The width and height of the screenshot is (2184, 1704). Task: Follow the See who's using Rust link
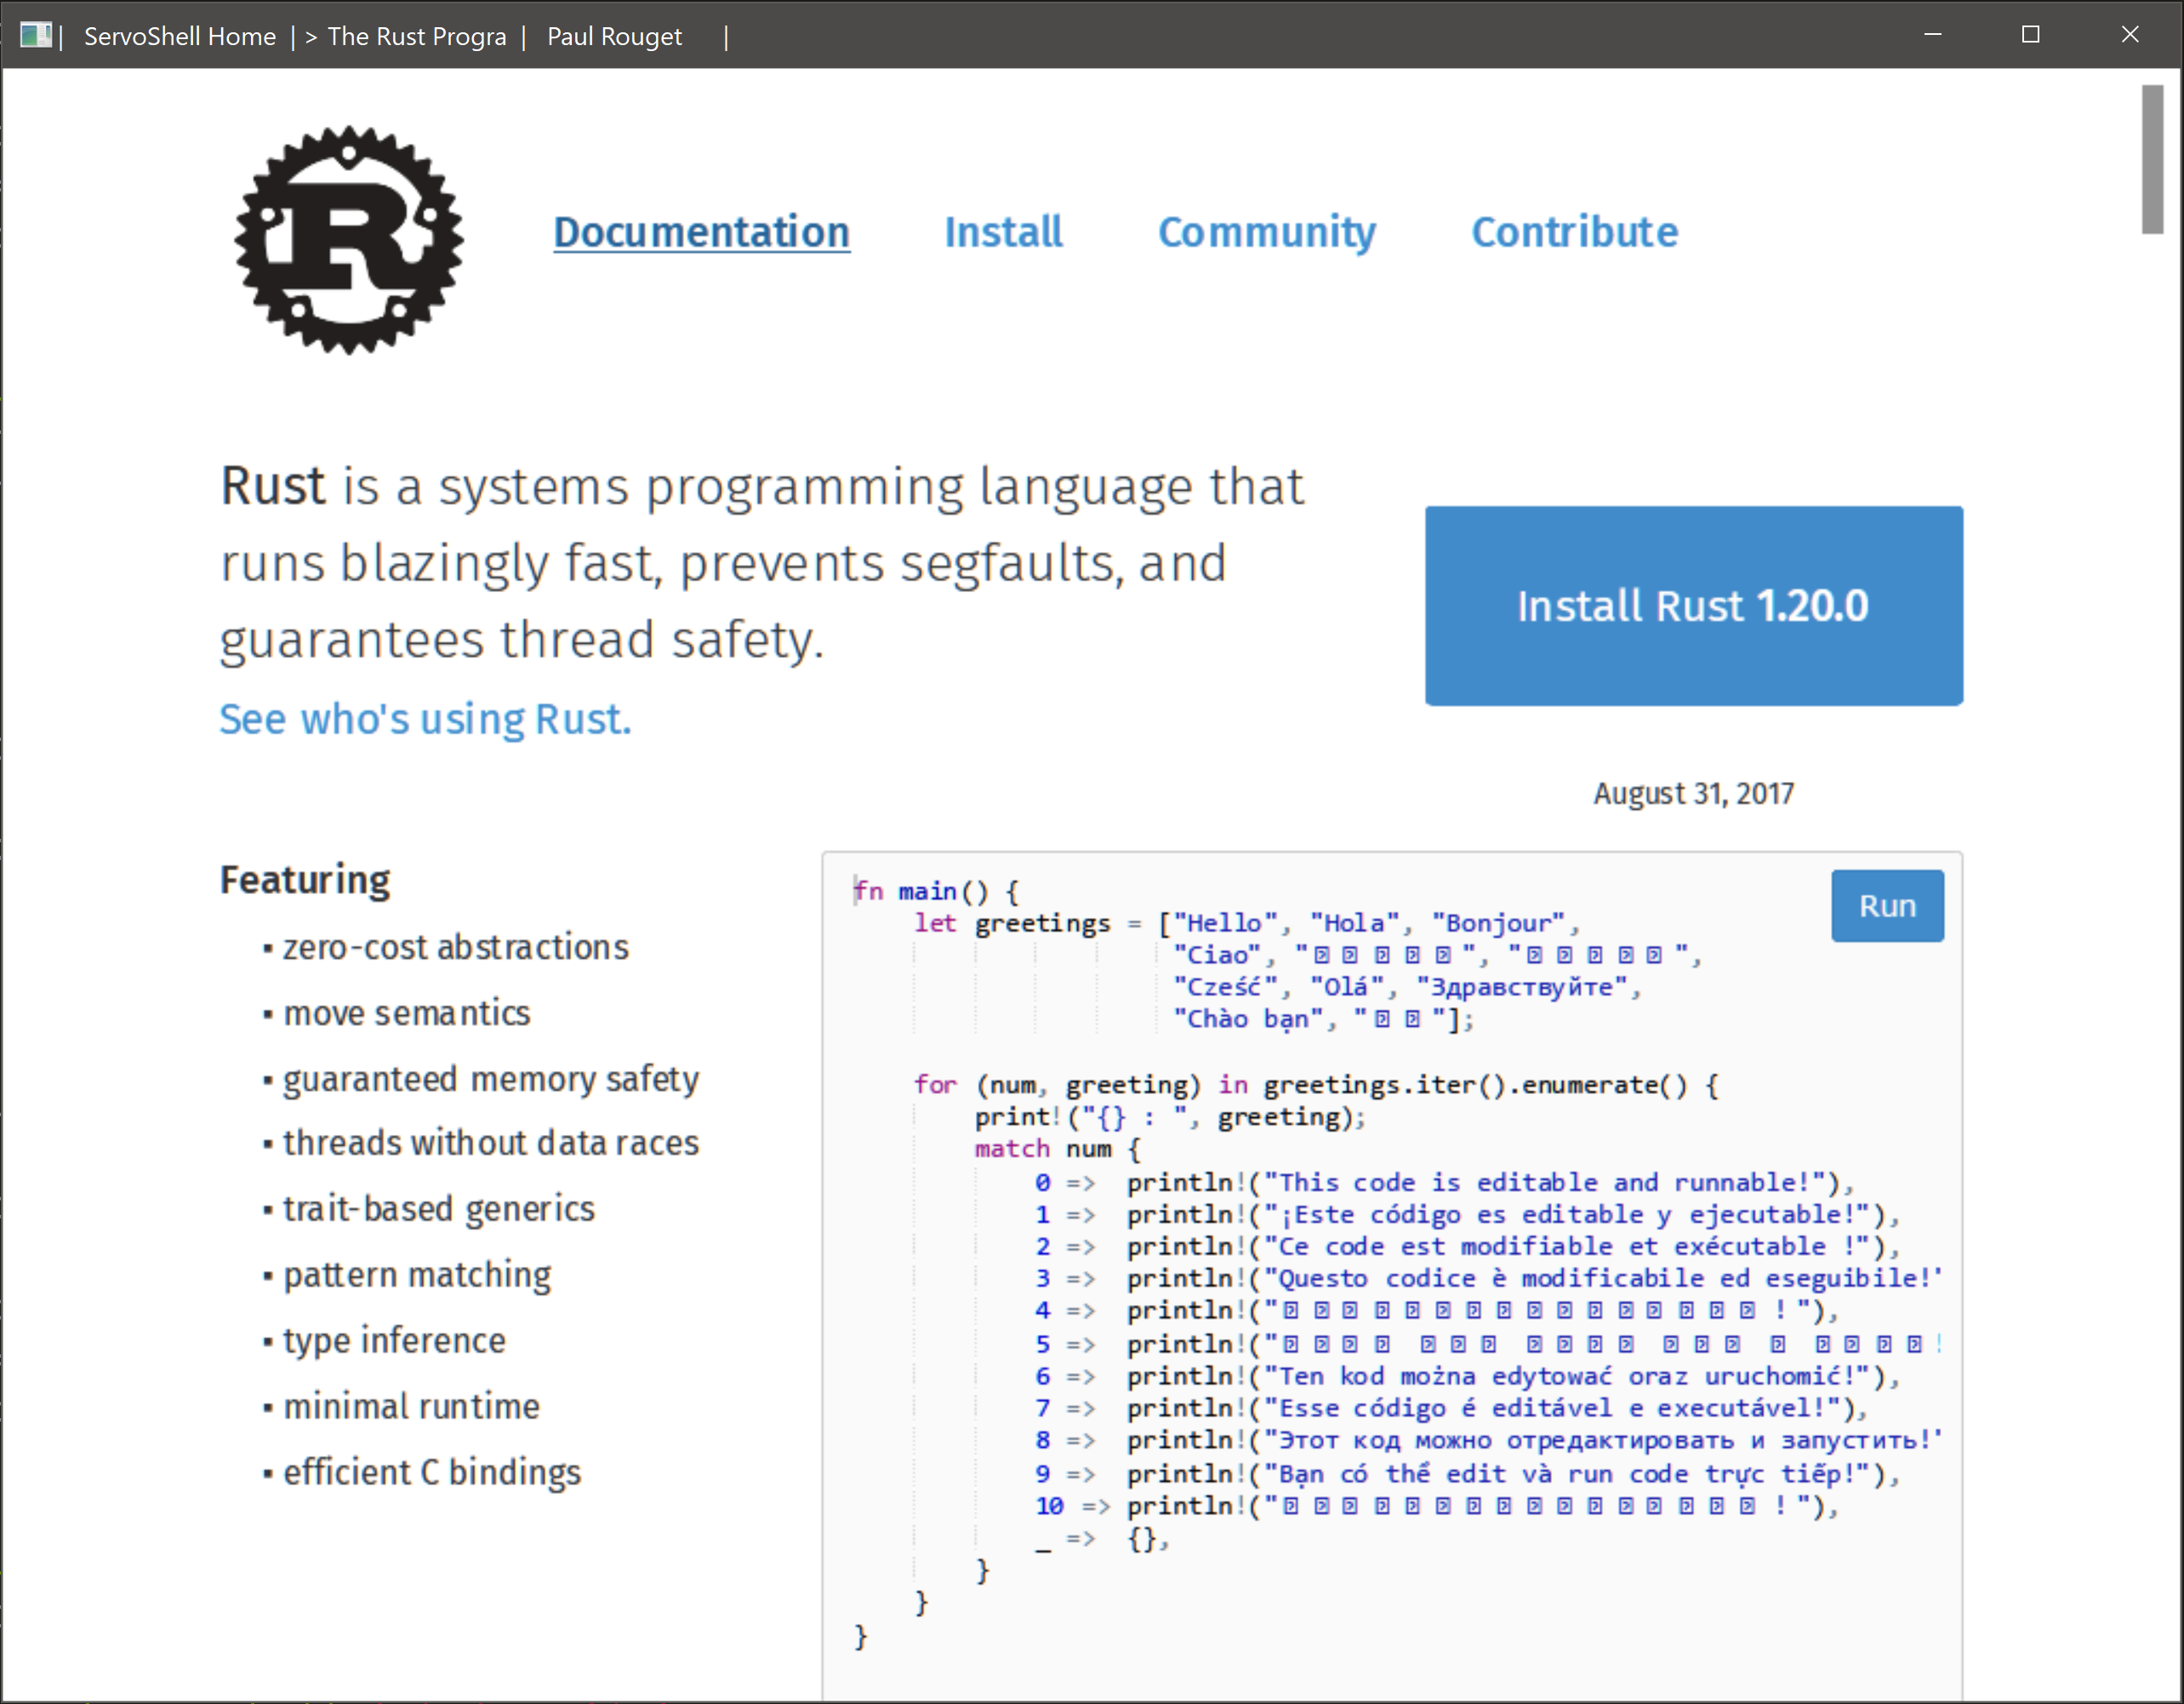coord(424,718)
